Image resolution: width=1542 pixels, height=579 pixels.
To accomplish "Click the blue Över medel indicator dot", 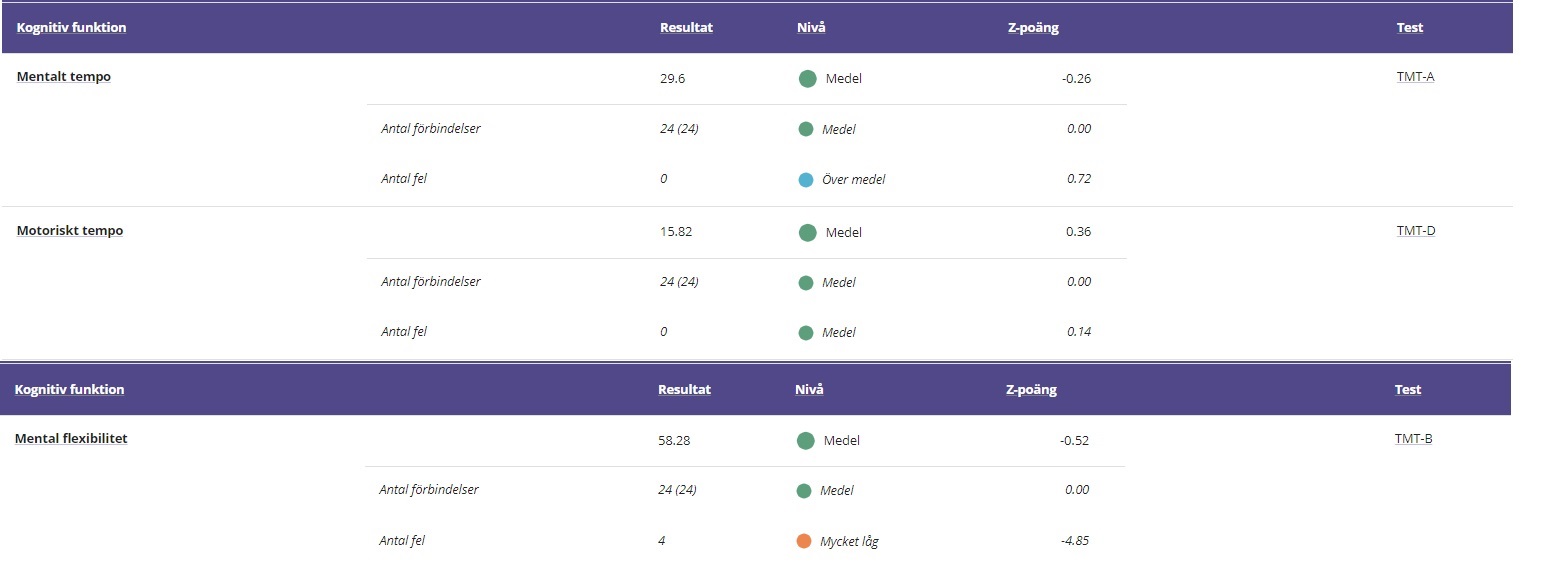I will coord(806,180).
